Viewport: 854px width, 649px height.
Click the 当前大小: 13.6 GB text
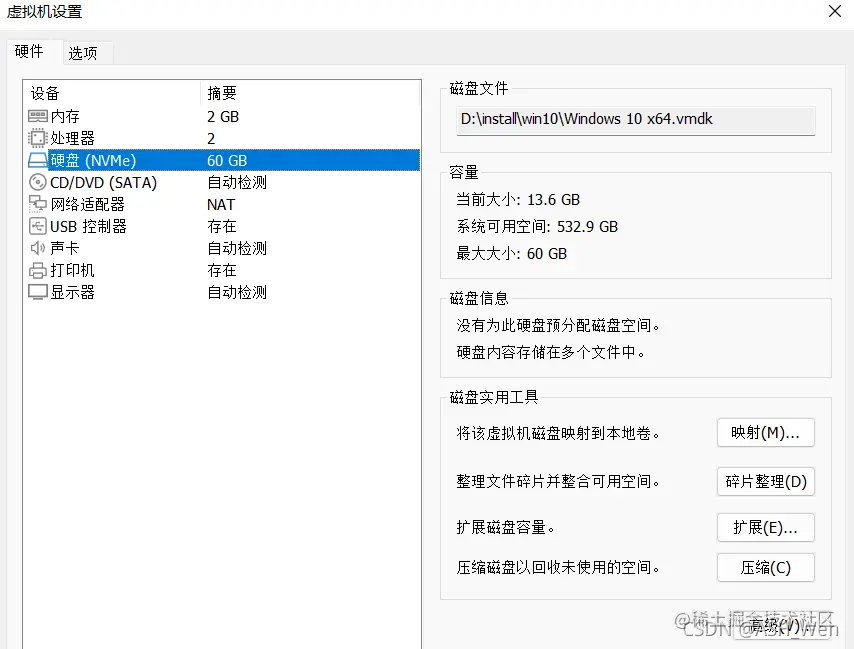click(x=518, y=200)
